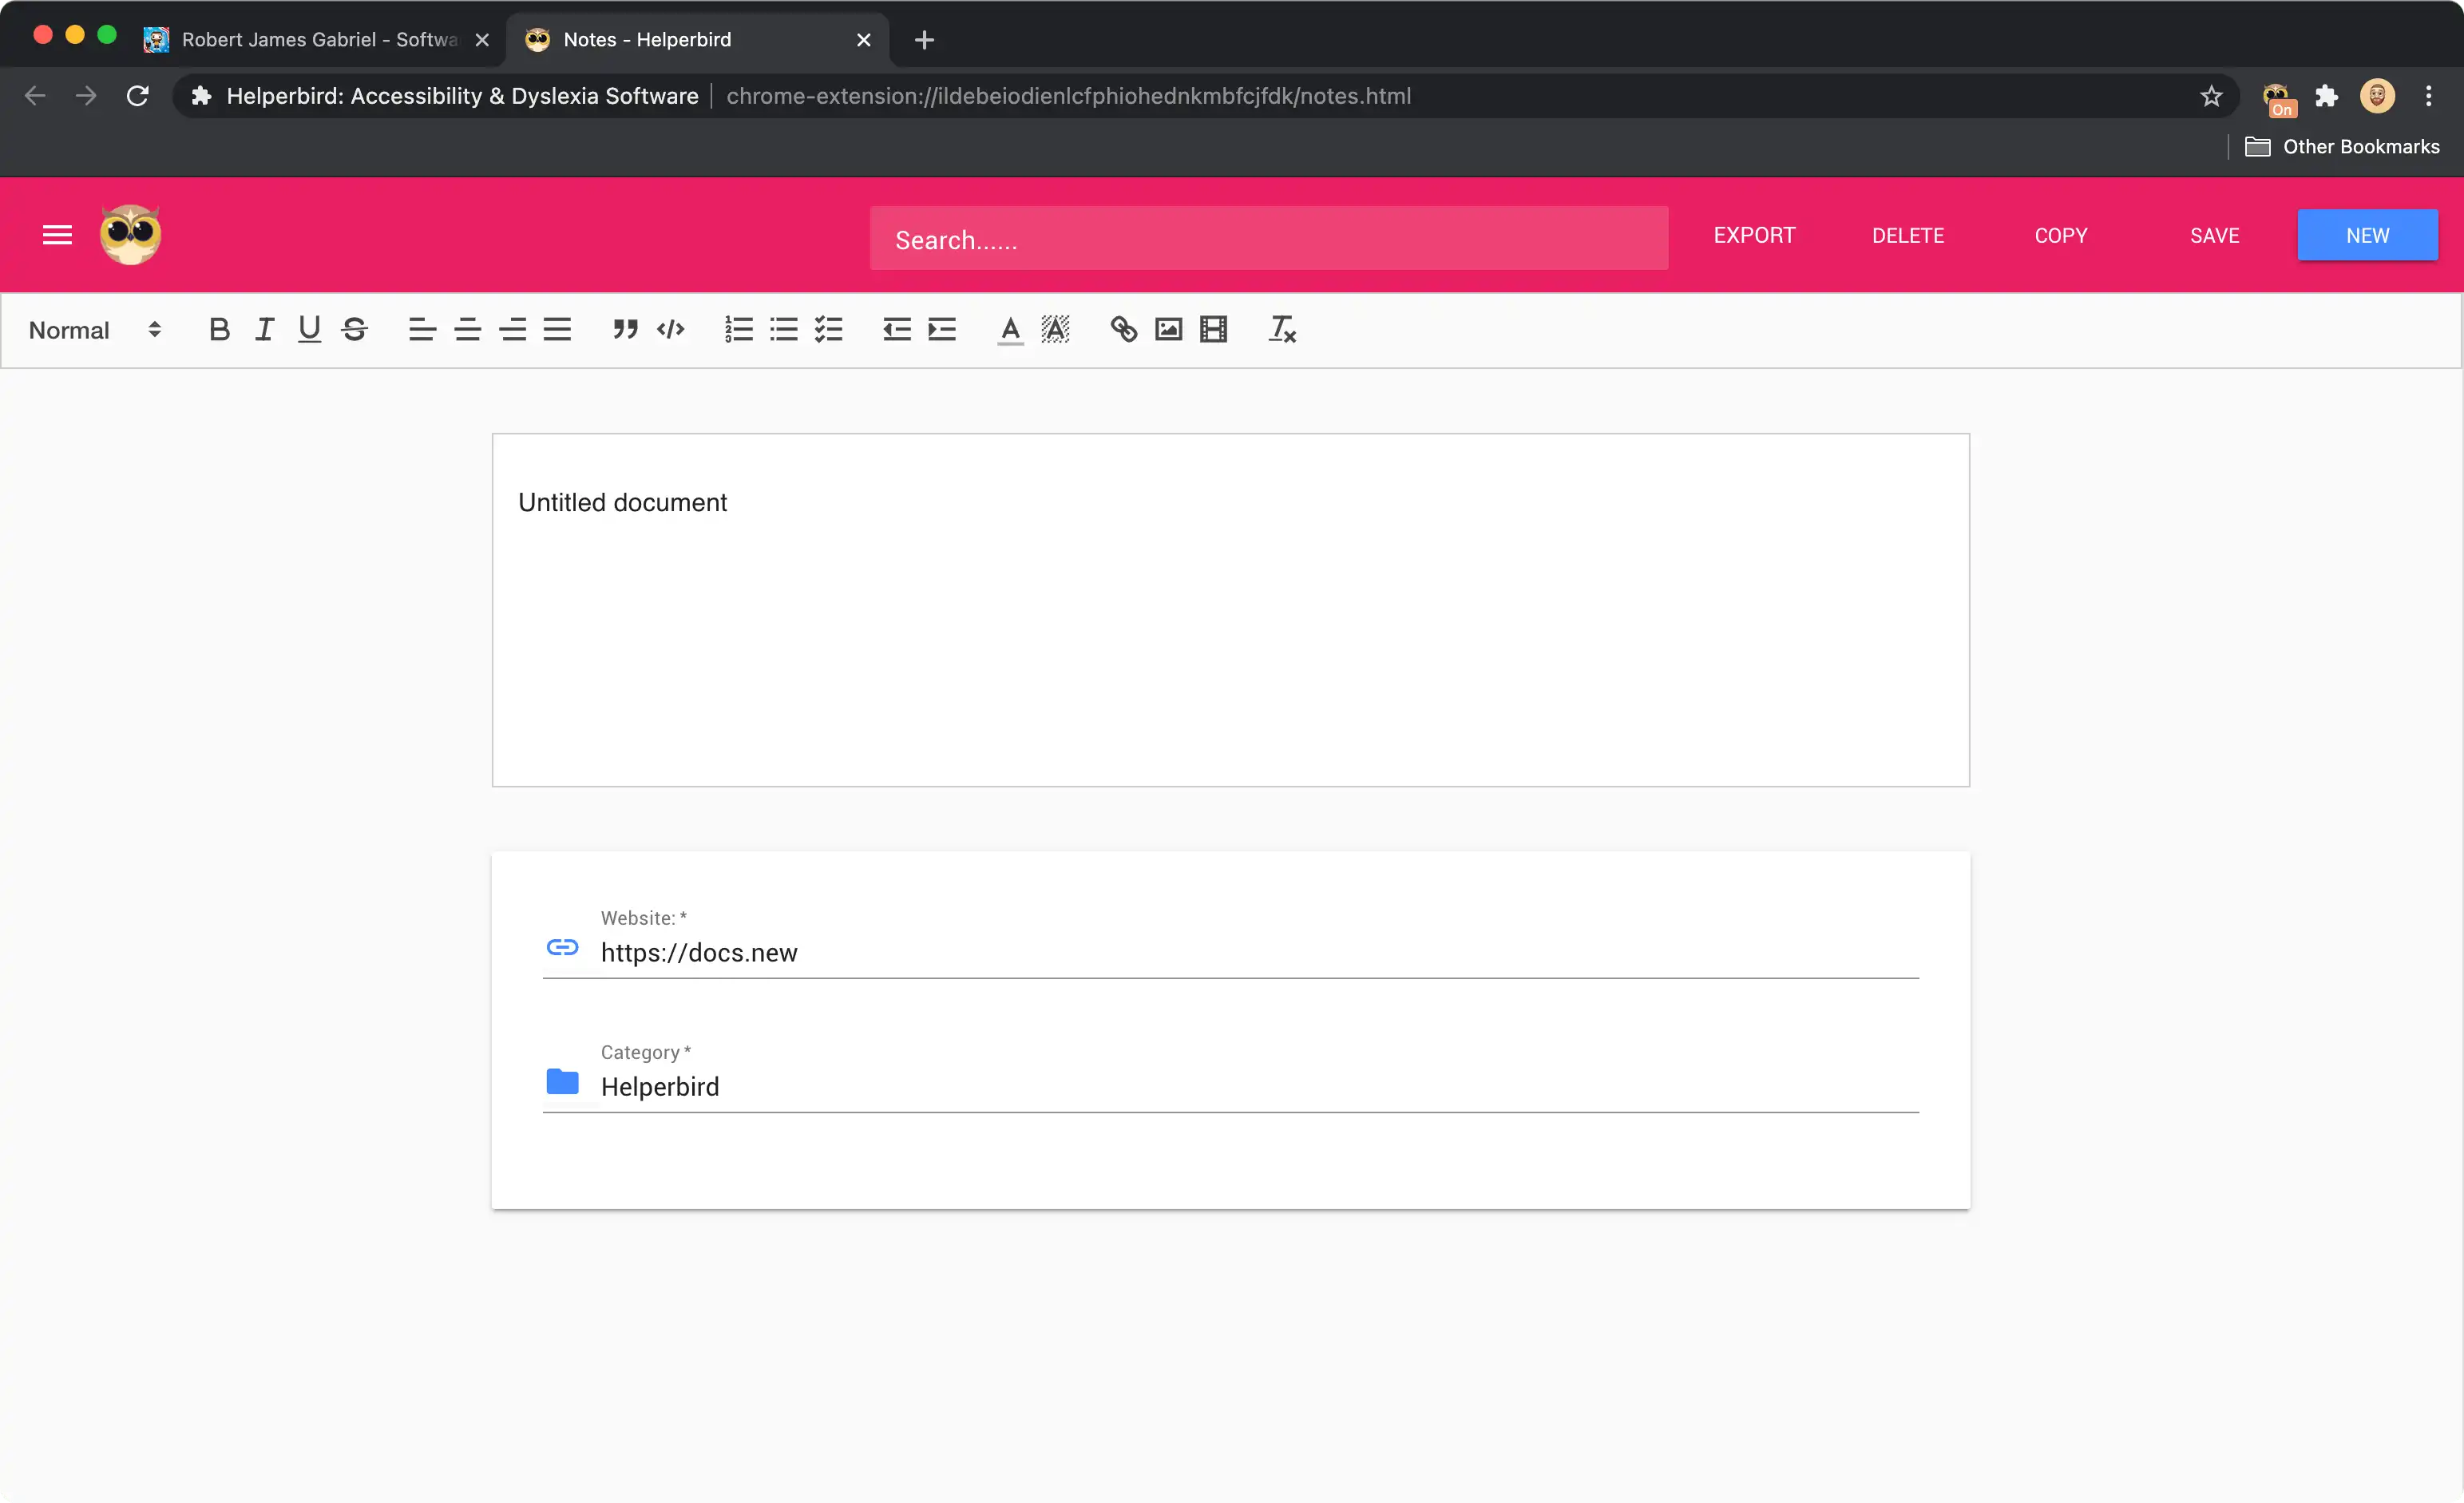Create a numbered list

coord(738,329)
